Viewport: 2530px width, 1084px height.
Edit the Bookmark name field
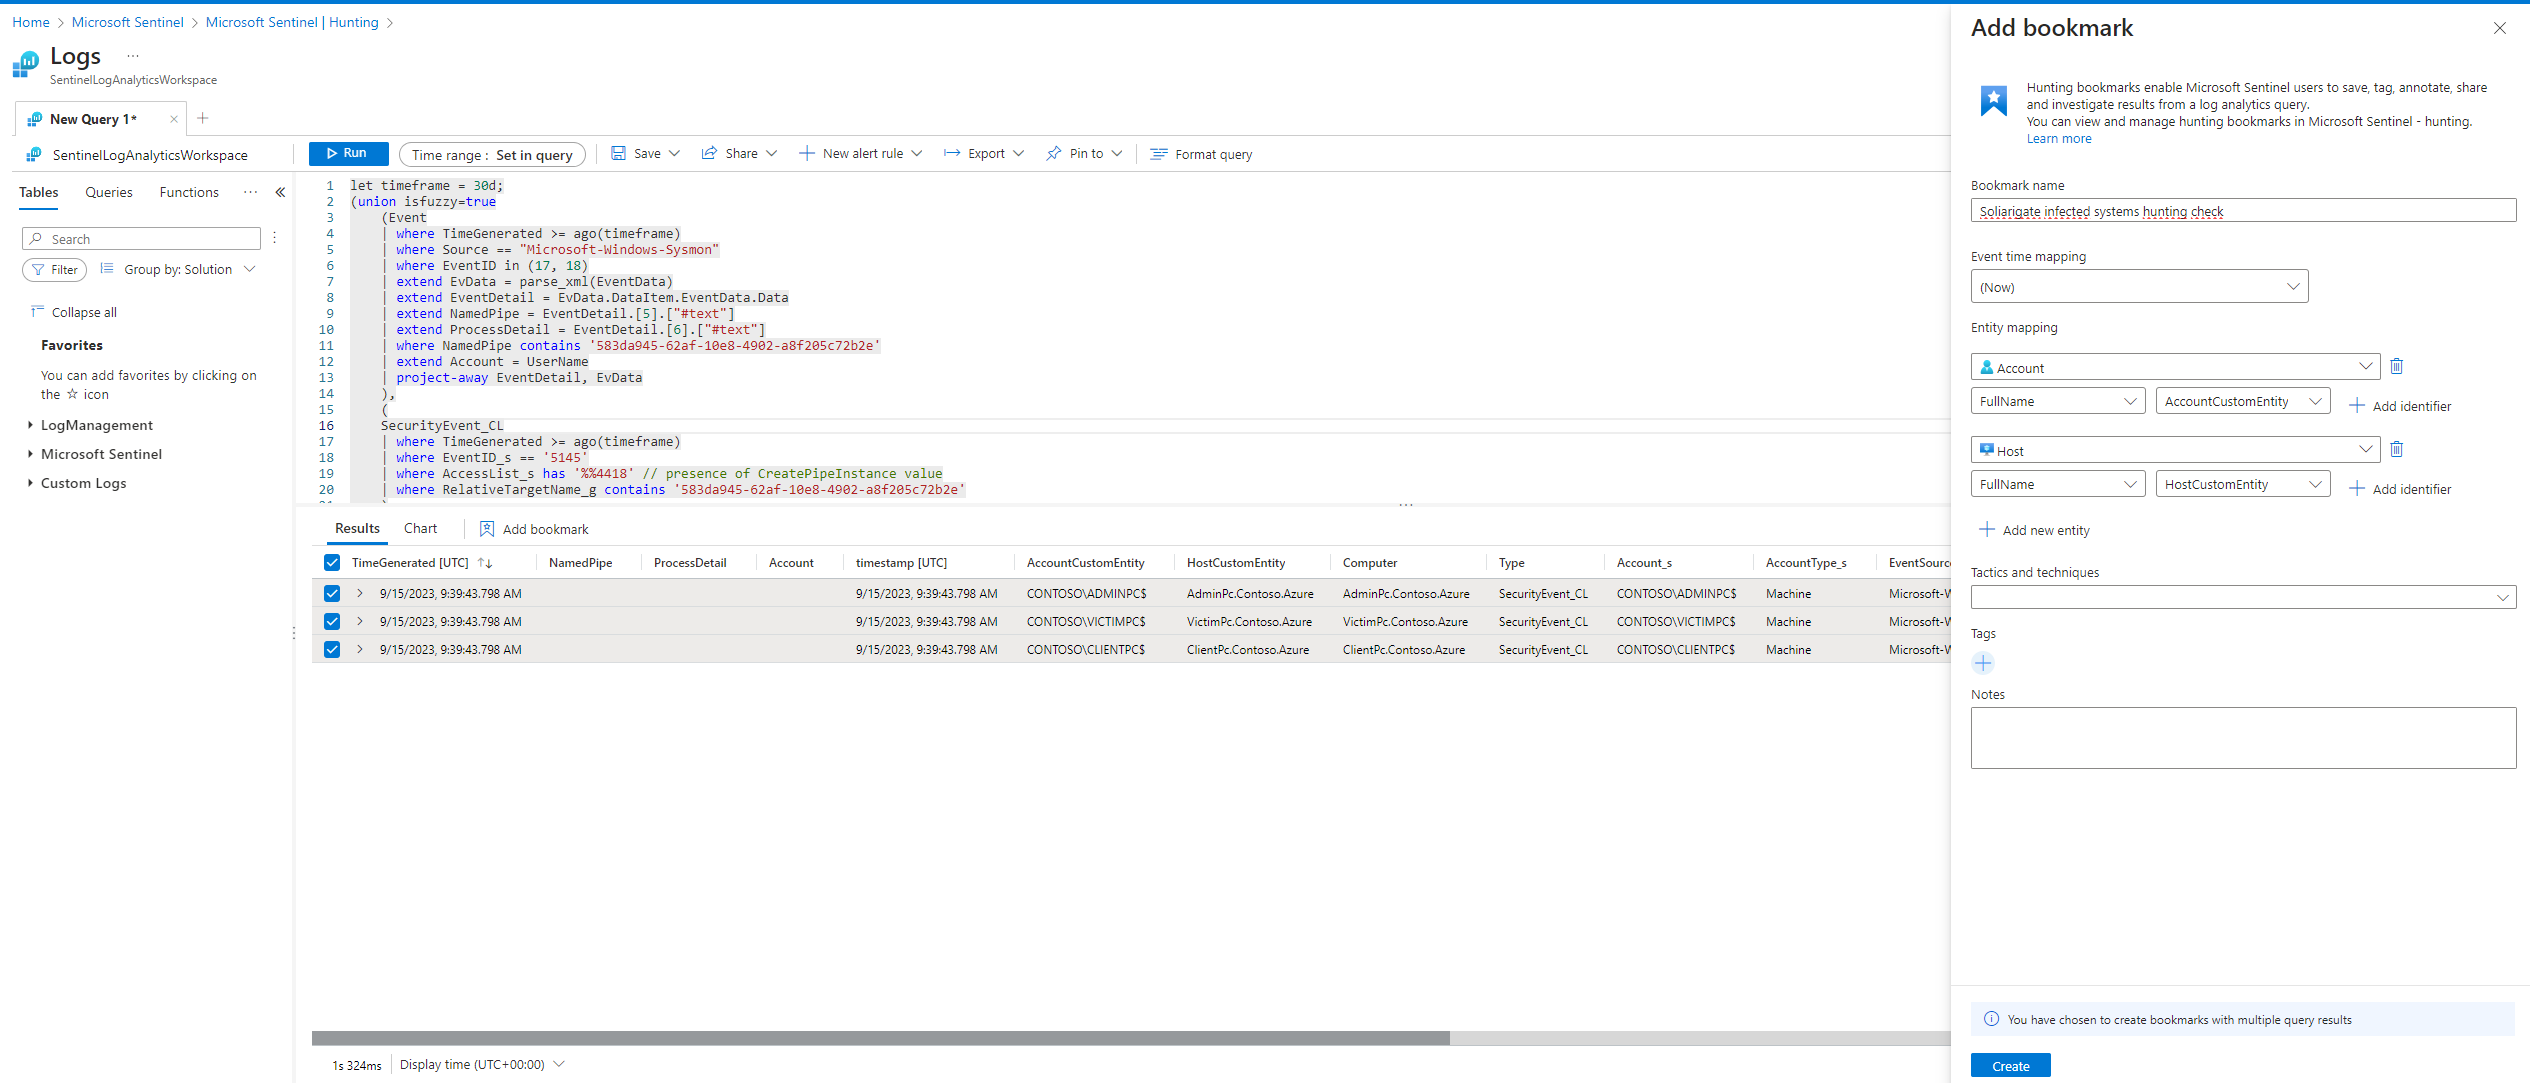point(2243,211)
